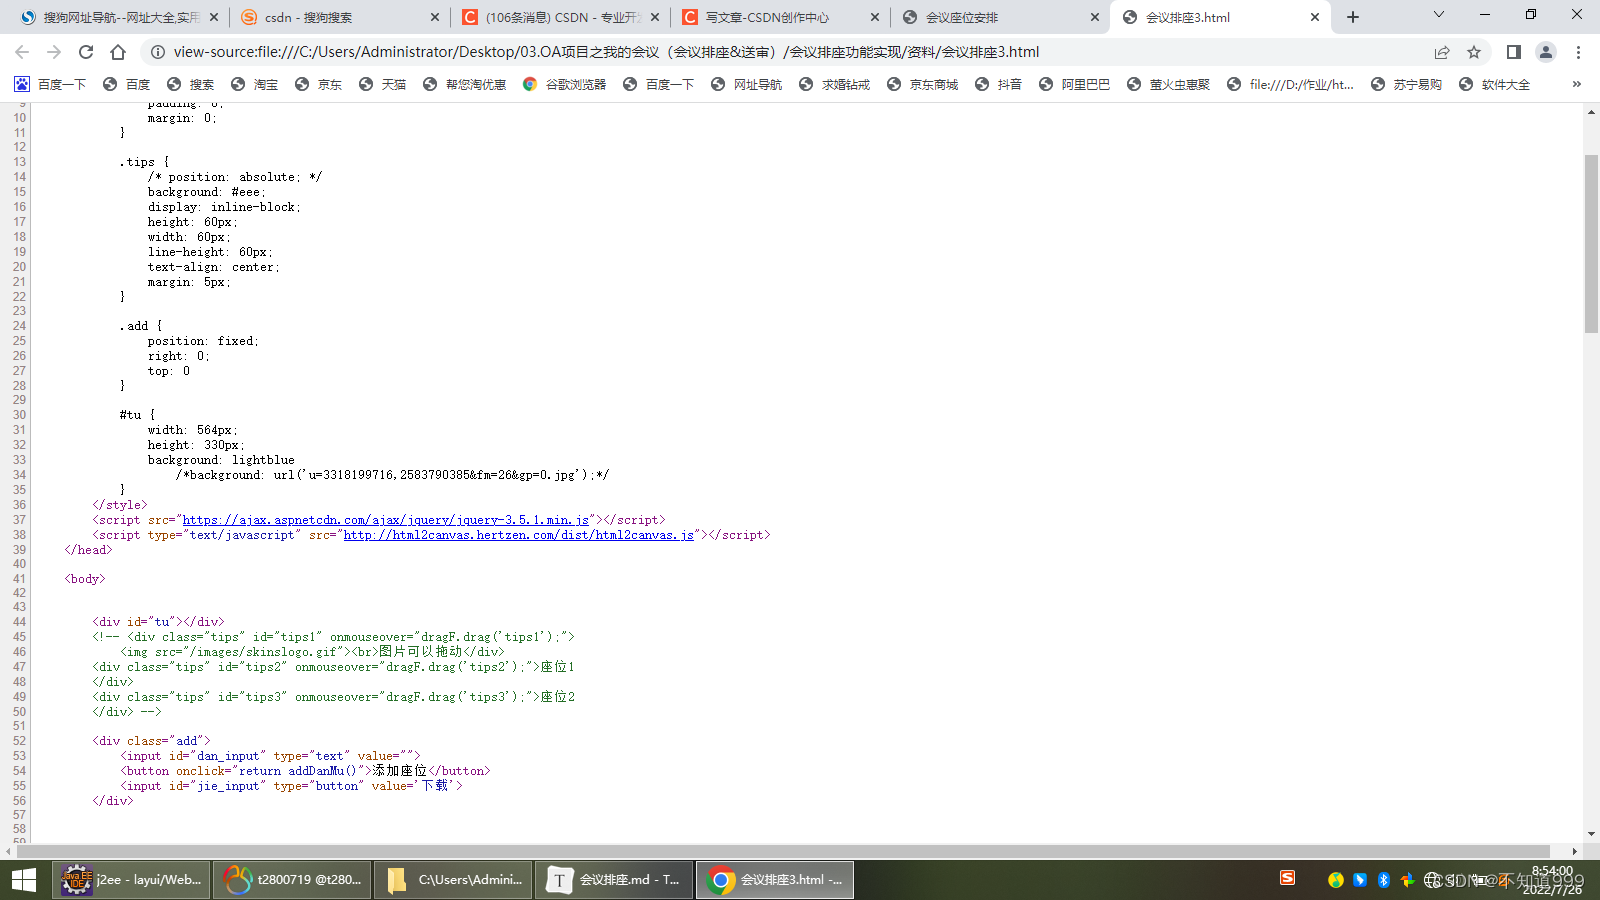Open the 帮您淘优惠 bookmark

coord(464,84)
